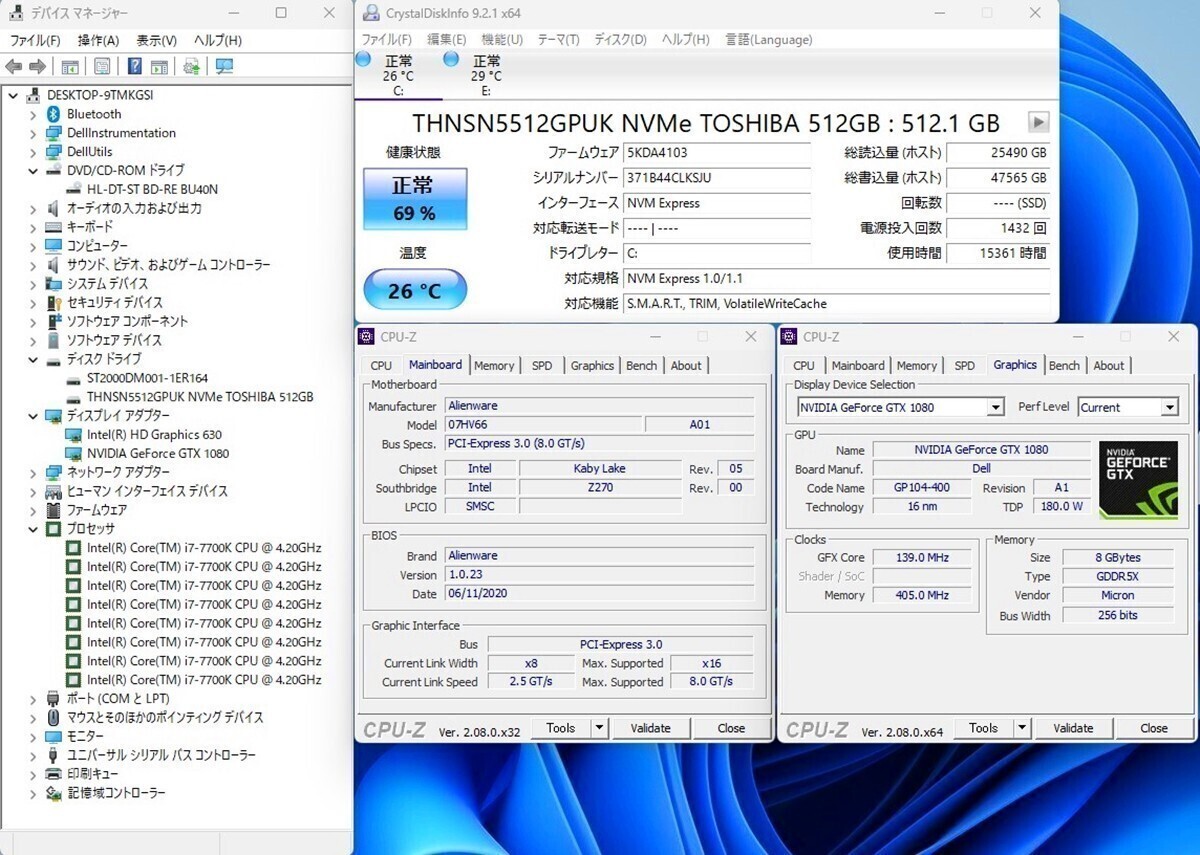
Task: Click the blue health status 正常 69 % box
Action: click(x=414, y=197)
